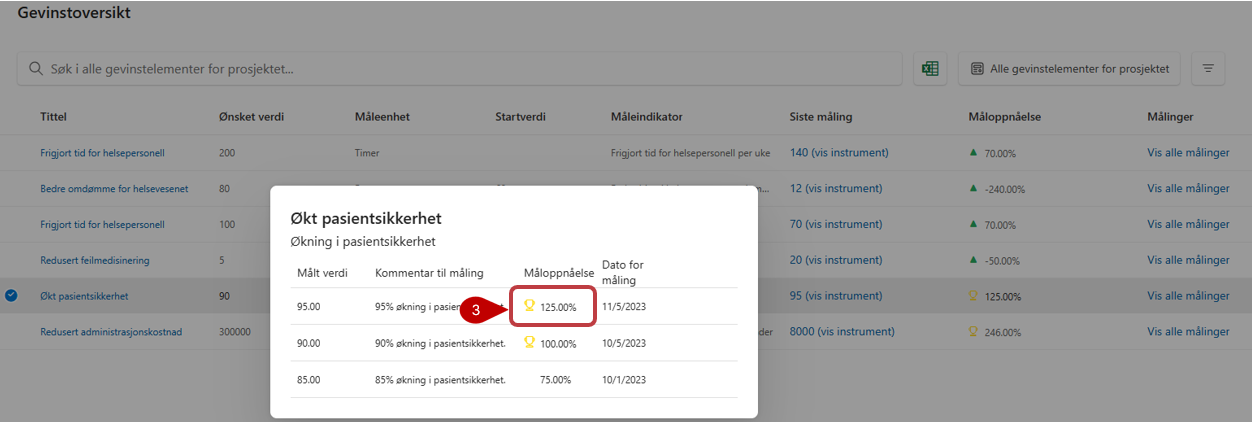Click Vis alle målinger for Redusert administrasjonskostnad
The height and width of the screenshot is (422, 1252).
[1188, 332]
